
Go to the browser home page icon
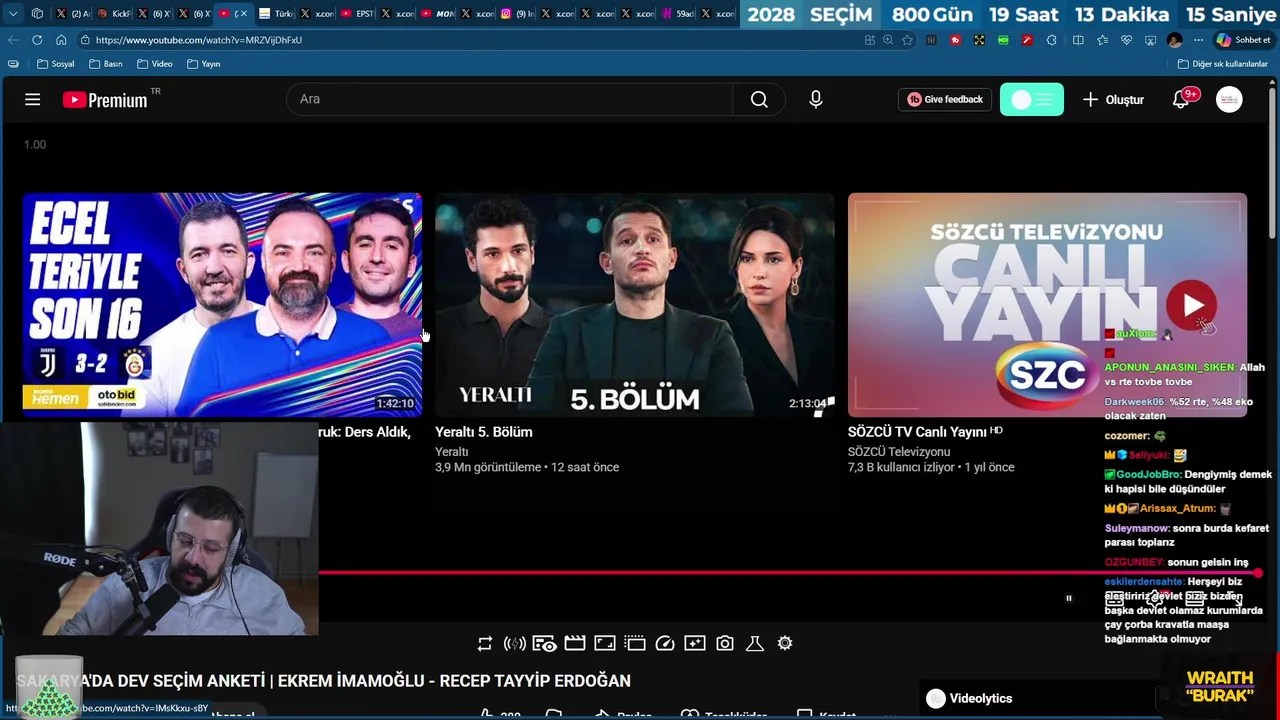[61, 40]
